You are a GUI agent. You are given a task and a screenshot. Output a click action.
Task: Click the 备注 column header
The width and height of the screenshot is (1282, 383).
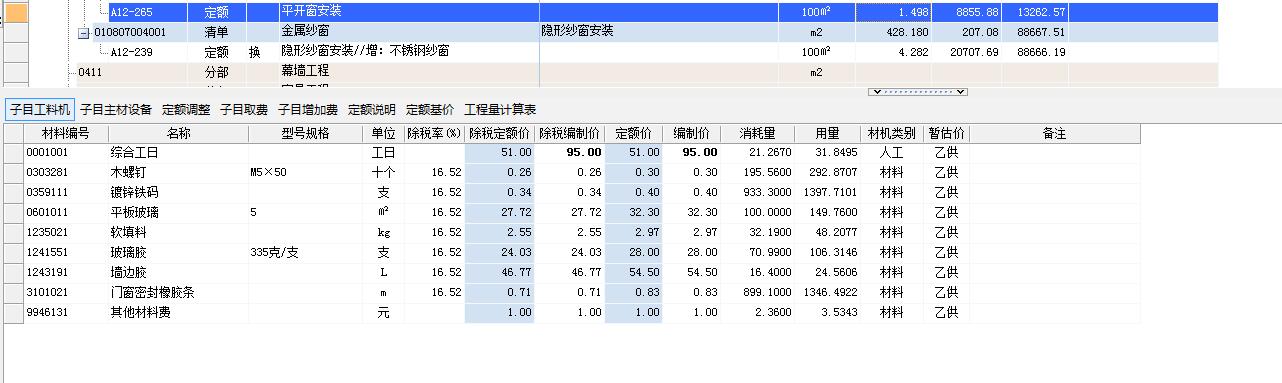click(1054, 133)
